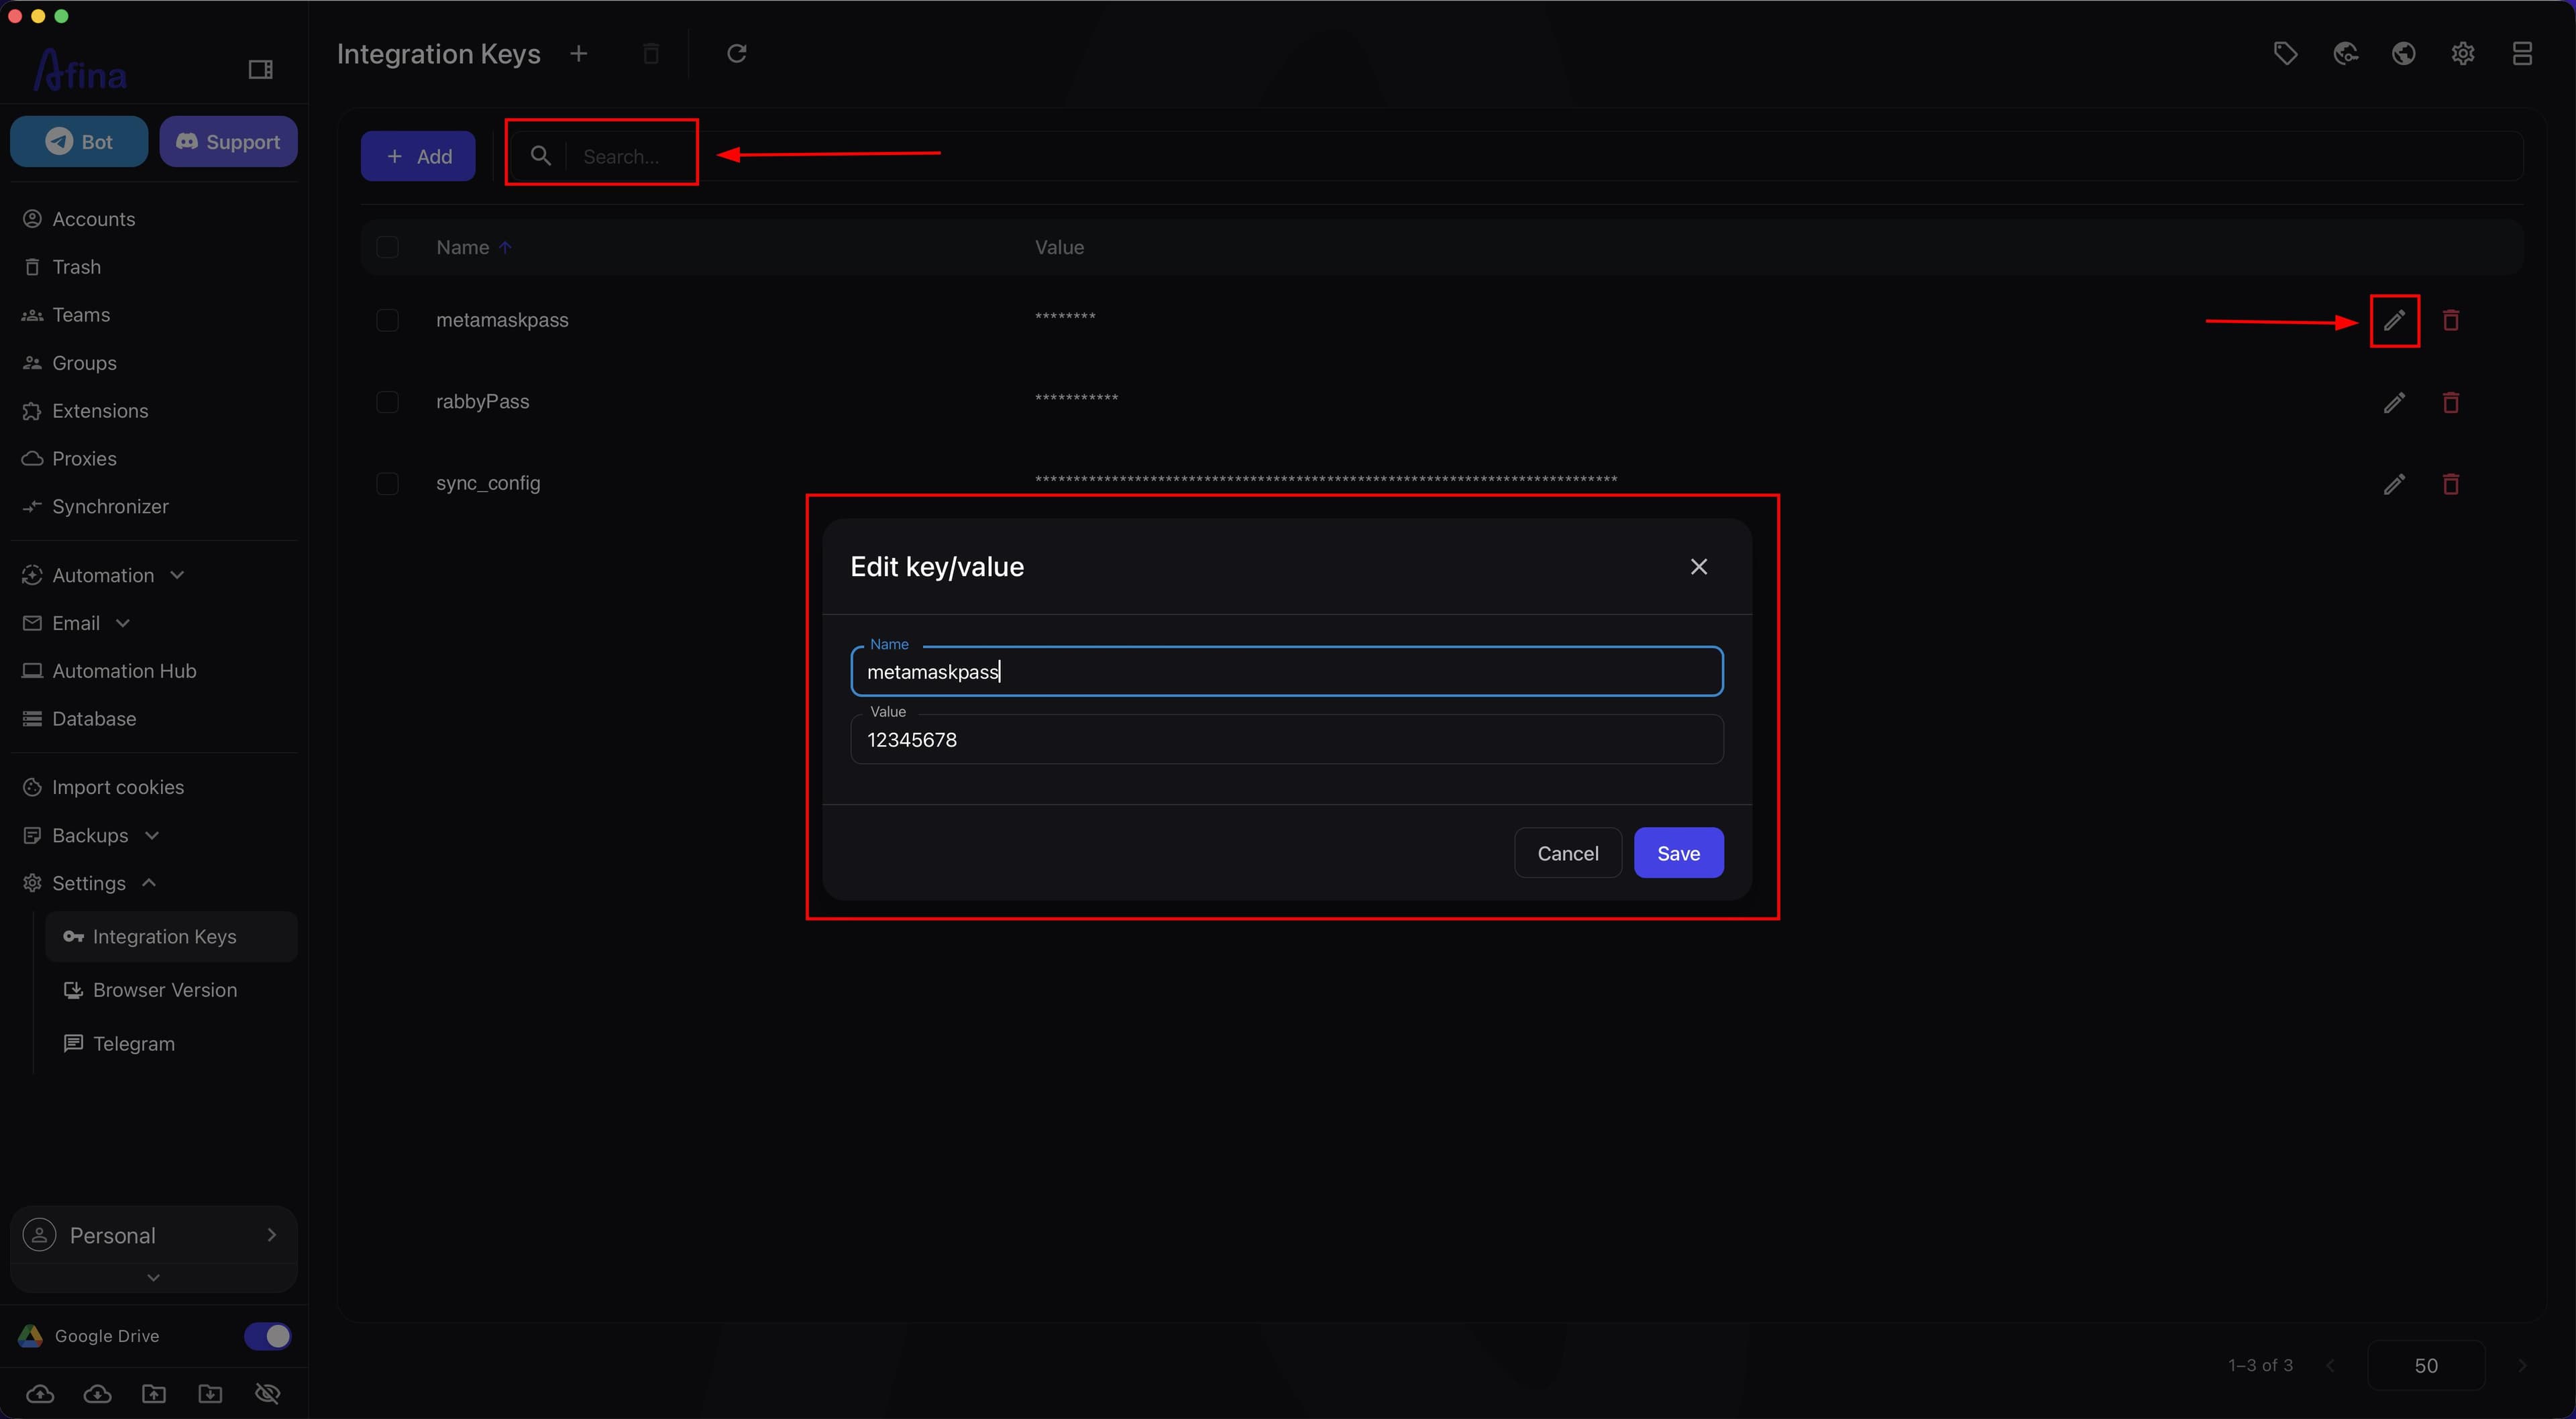This screenshot has height=1419, width=2576.
Task: Collapse the sidebar panel icon
Action: (260, 69)
